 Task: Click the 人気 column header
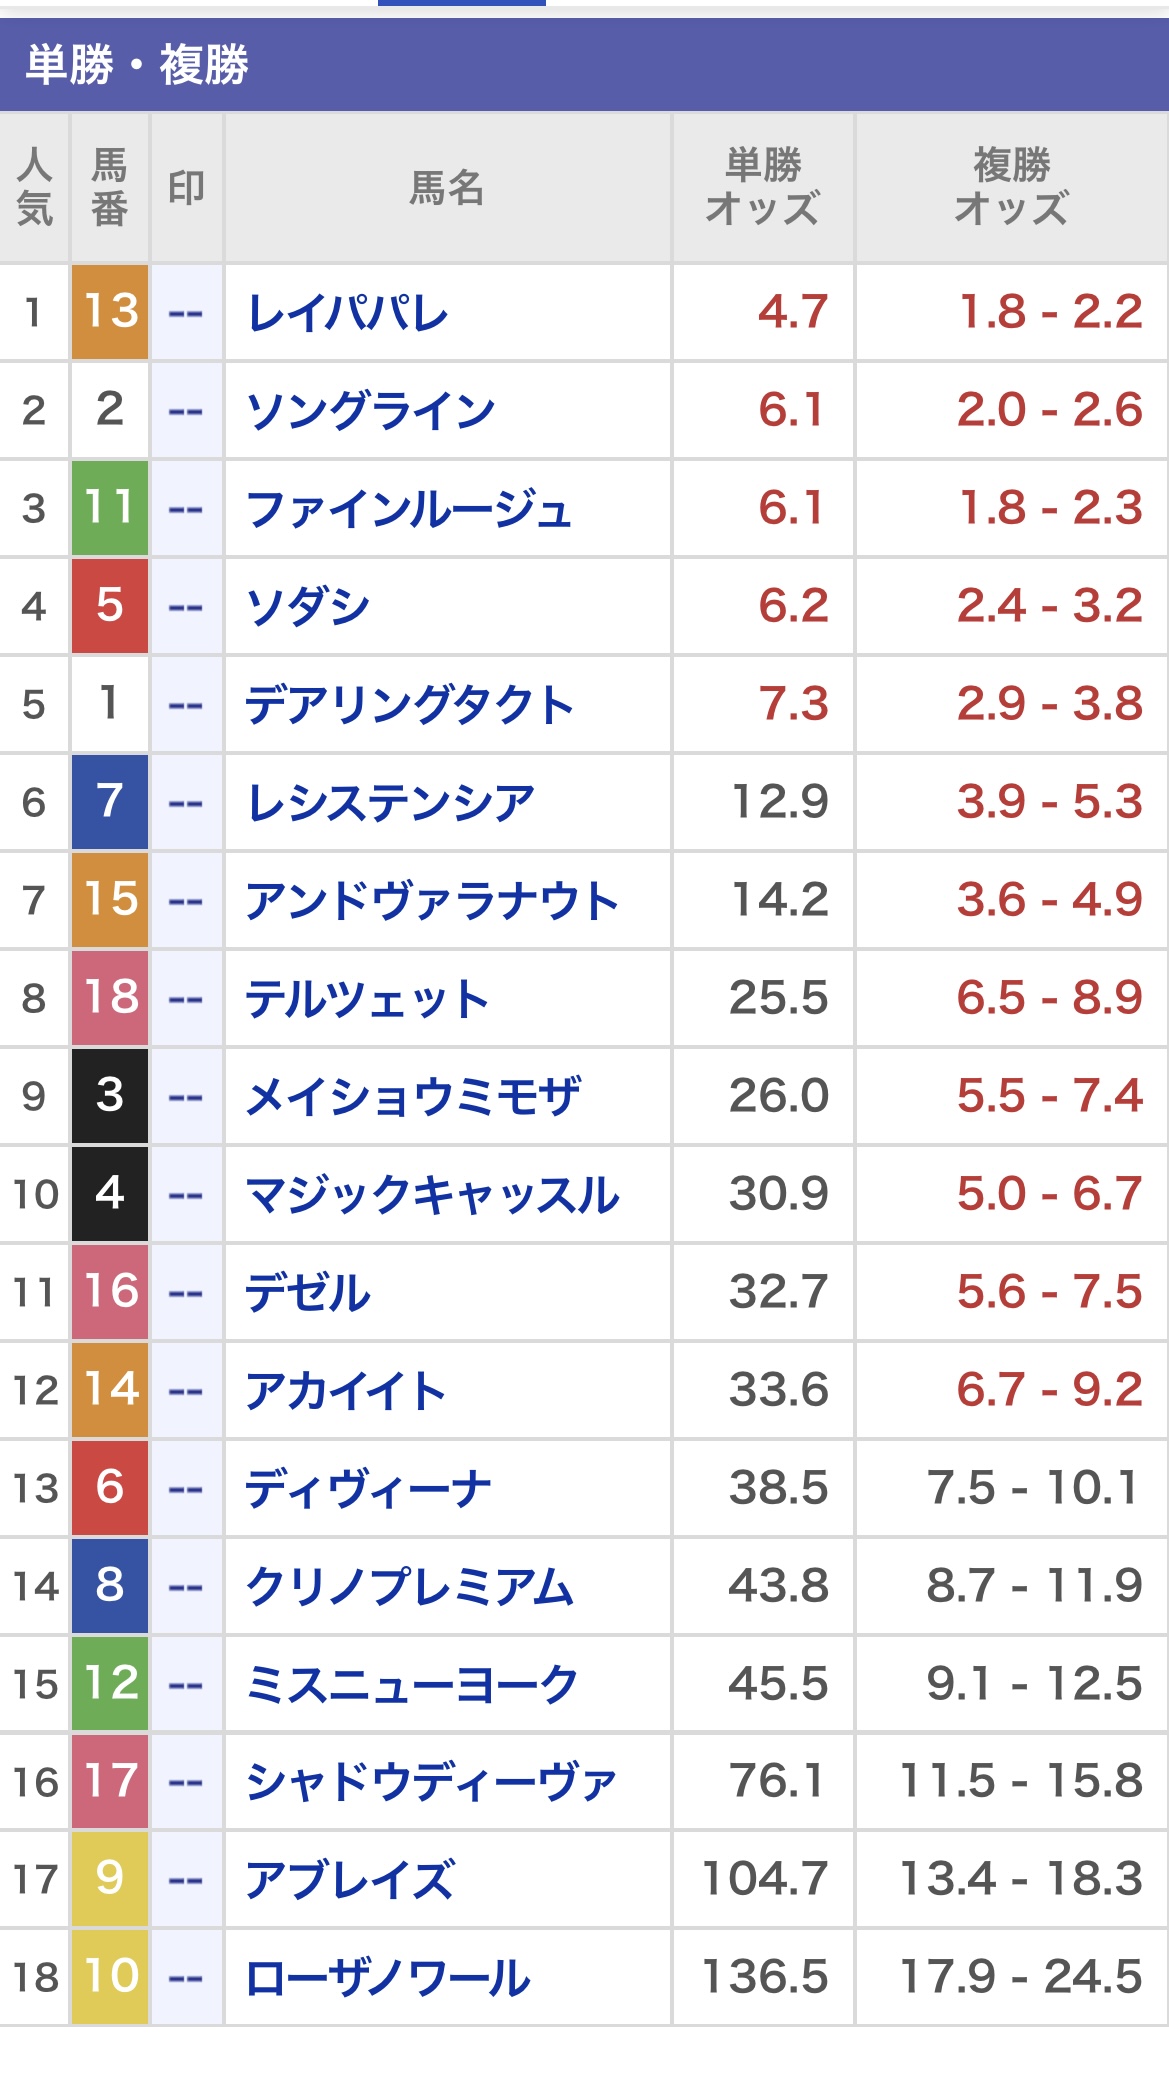[35, 187]
